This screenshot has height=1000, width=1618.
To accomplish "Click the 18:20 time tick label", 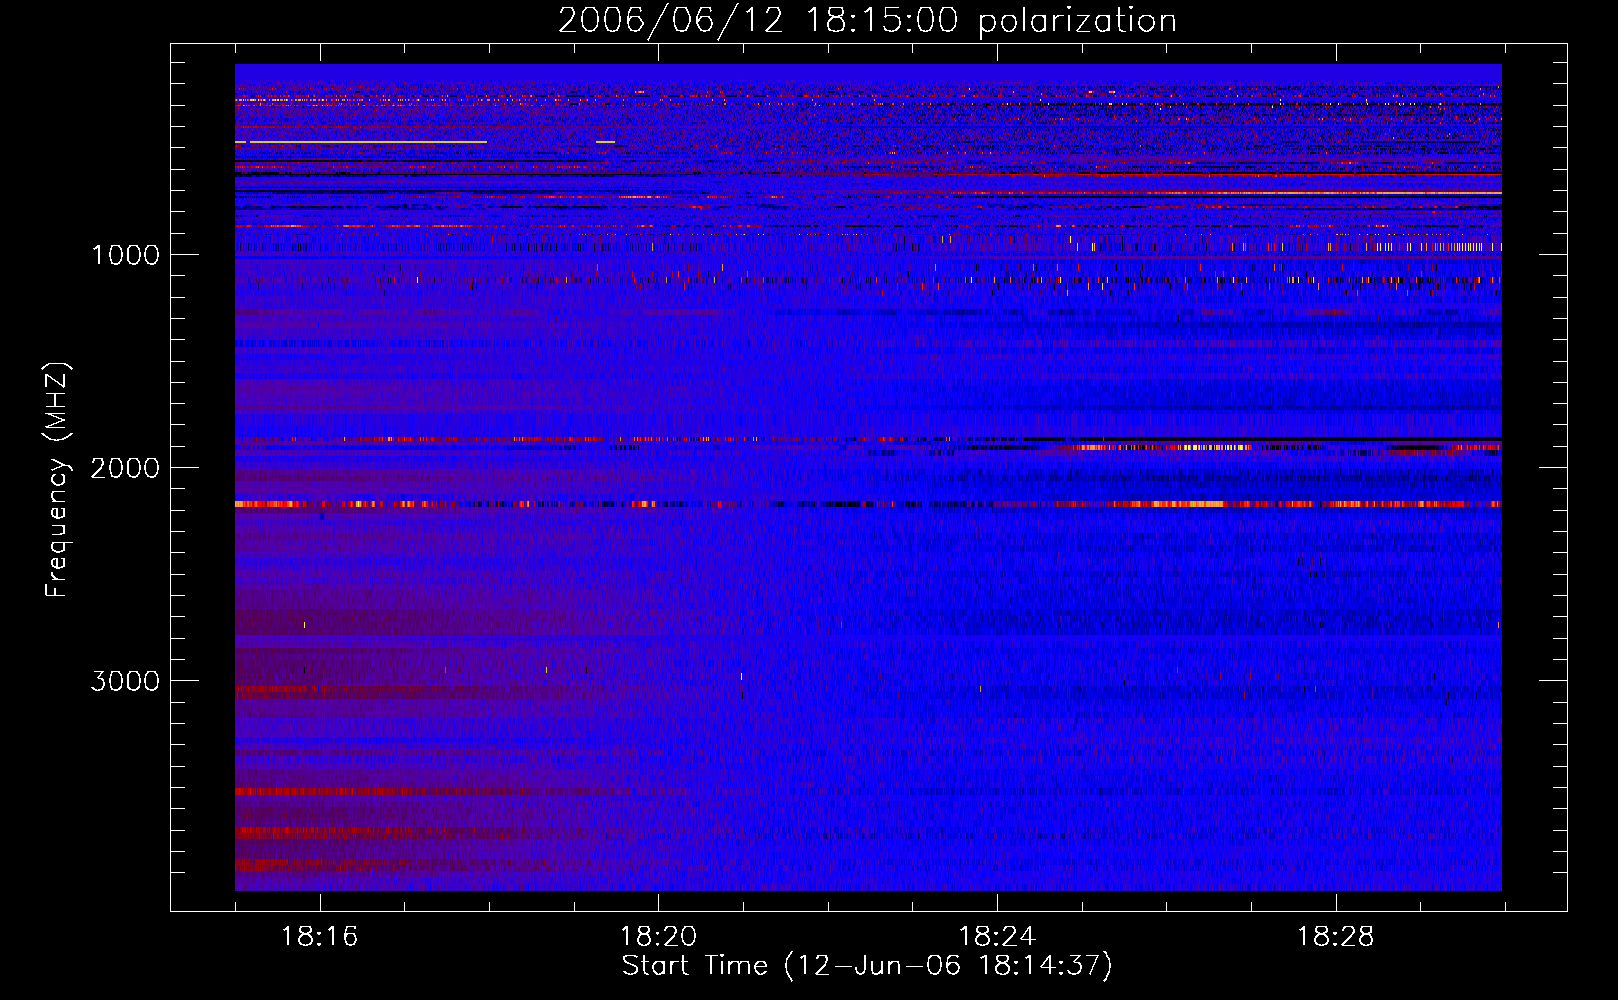I will pyautogui.click(x=658, y=937).
